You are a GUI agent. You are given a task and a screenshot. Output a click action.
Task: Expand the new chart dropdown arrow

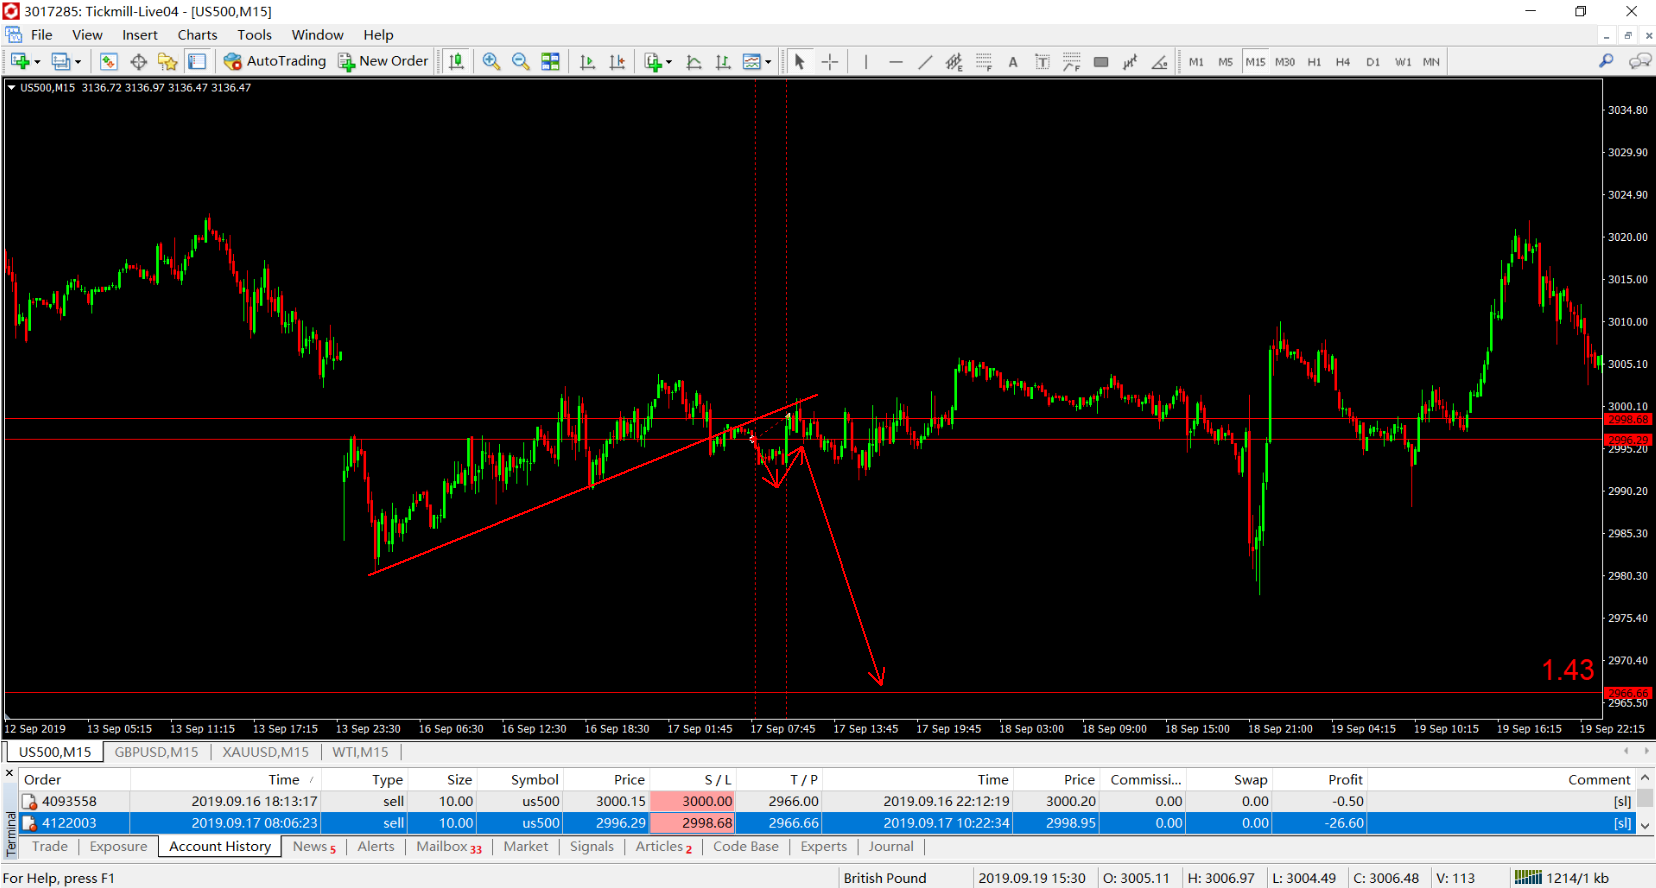[x=38, y=62]
